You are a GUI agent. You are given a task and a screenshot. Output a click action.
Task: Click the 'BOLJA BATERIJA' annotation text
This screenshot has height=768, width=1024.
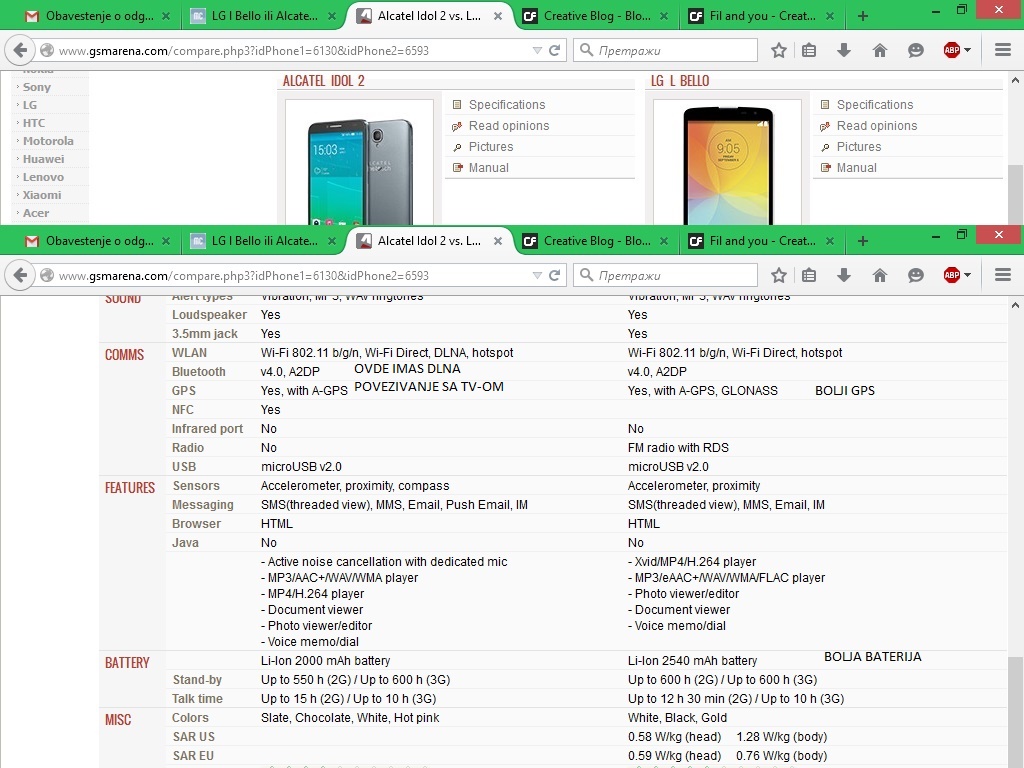[872, 656]
